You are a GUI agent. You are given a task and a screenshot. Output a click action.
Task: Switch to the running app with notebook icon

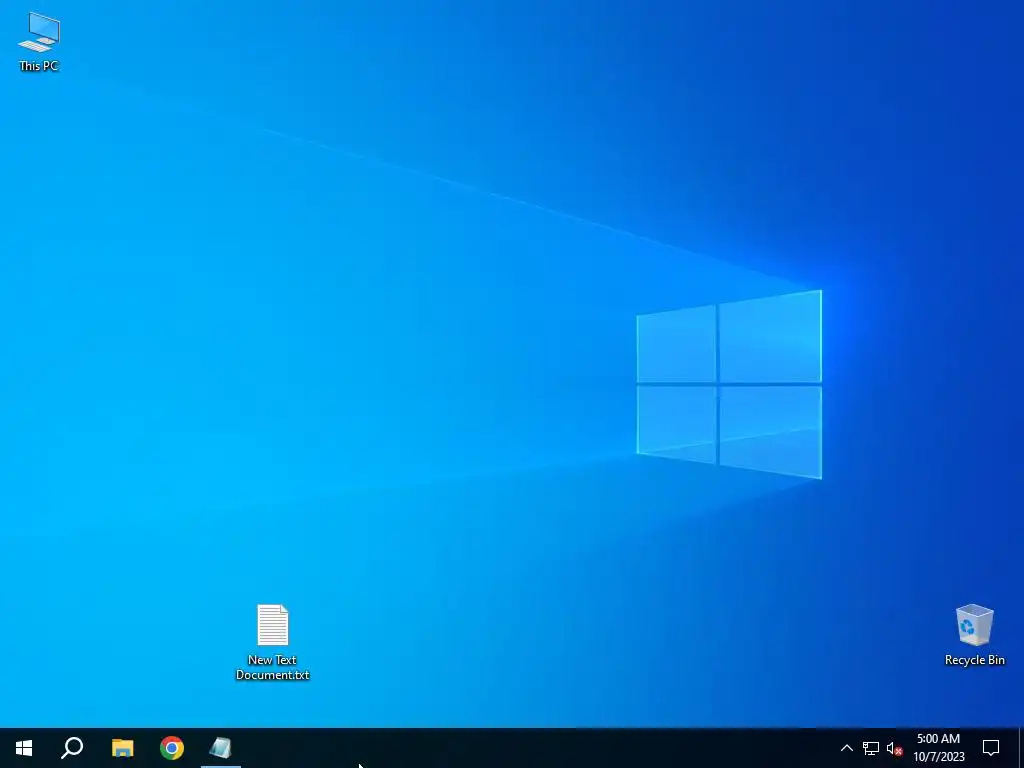(x=221, y=748)
